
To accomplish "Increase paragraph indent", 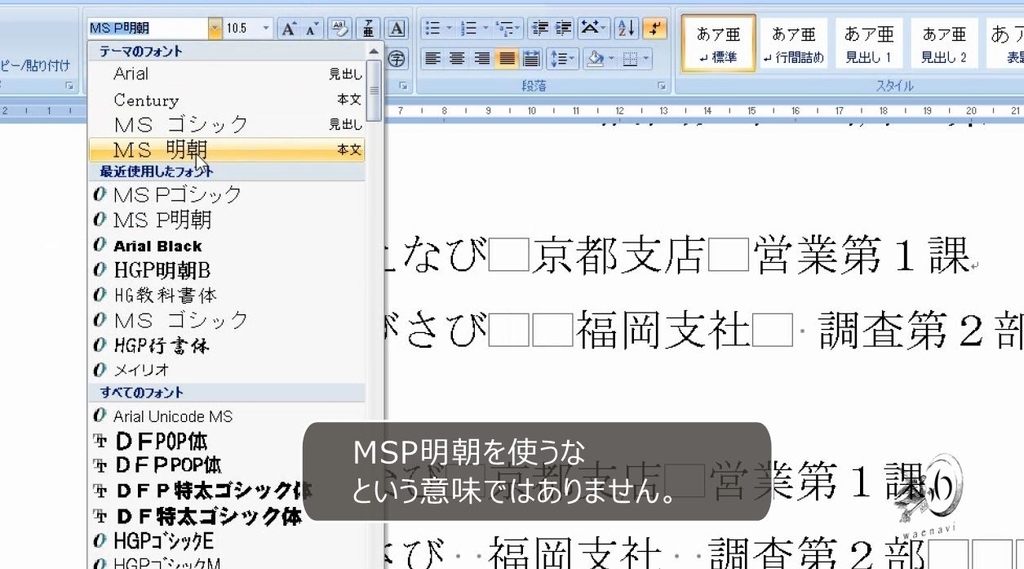I will [563, 28].
